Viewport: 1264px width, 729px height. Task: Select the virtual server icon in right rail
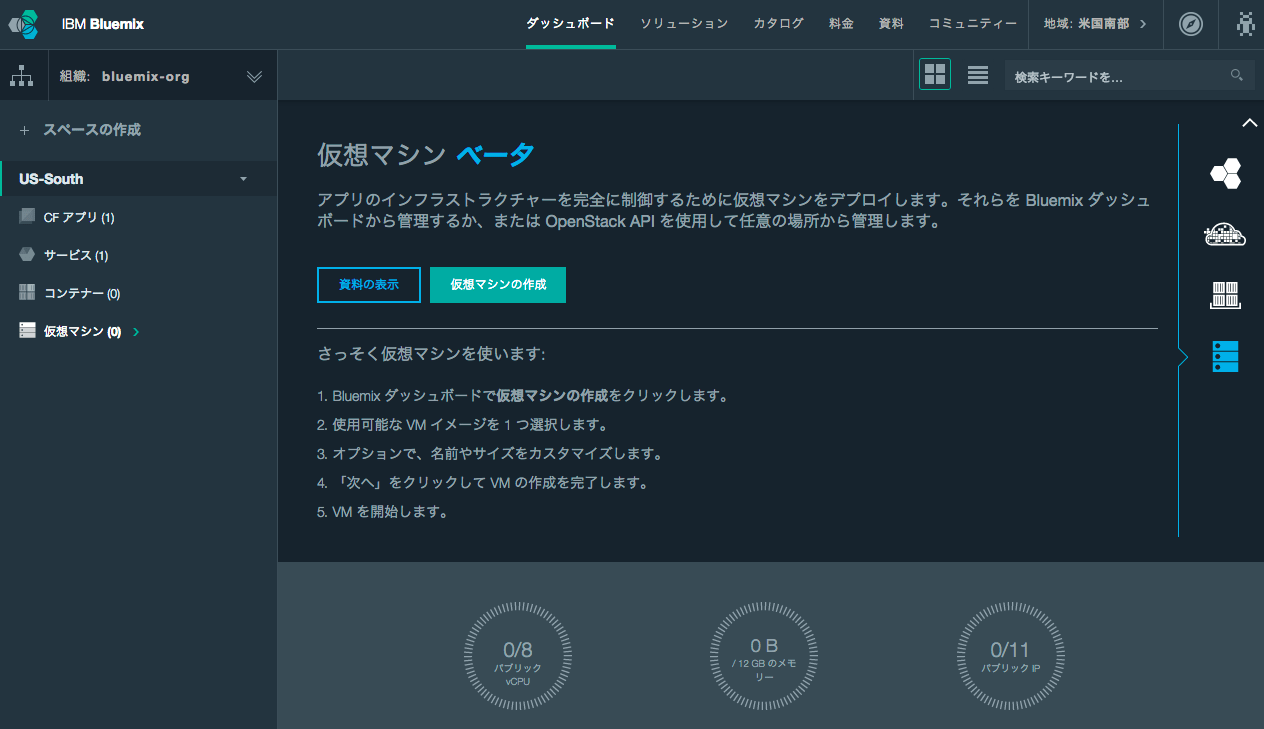[1225, 356]
